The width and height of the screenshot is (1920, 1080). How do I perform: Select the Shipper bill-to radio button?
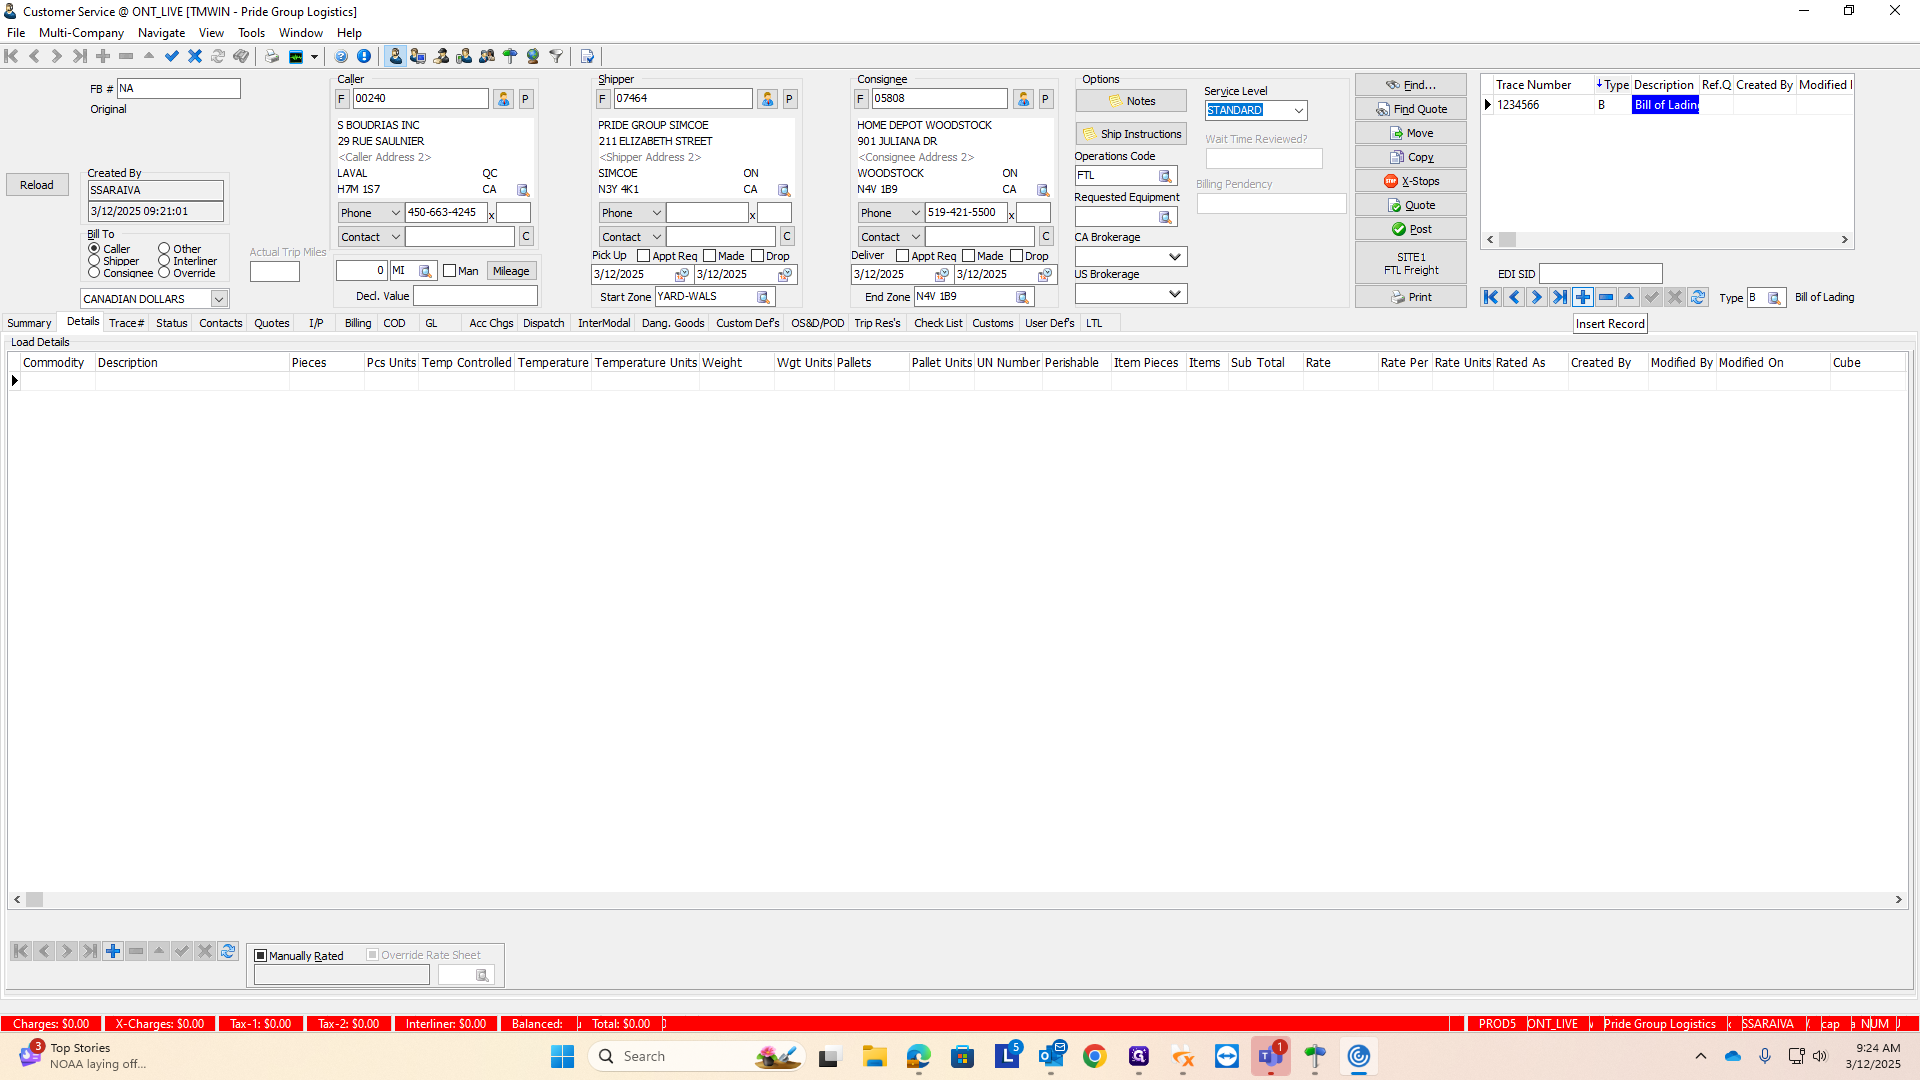(x=94, y=261)
